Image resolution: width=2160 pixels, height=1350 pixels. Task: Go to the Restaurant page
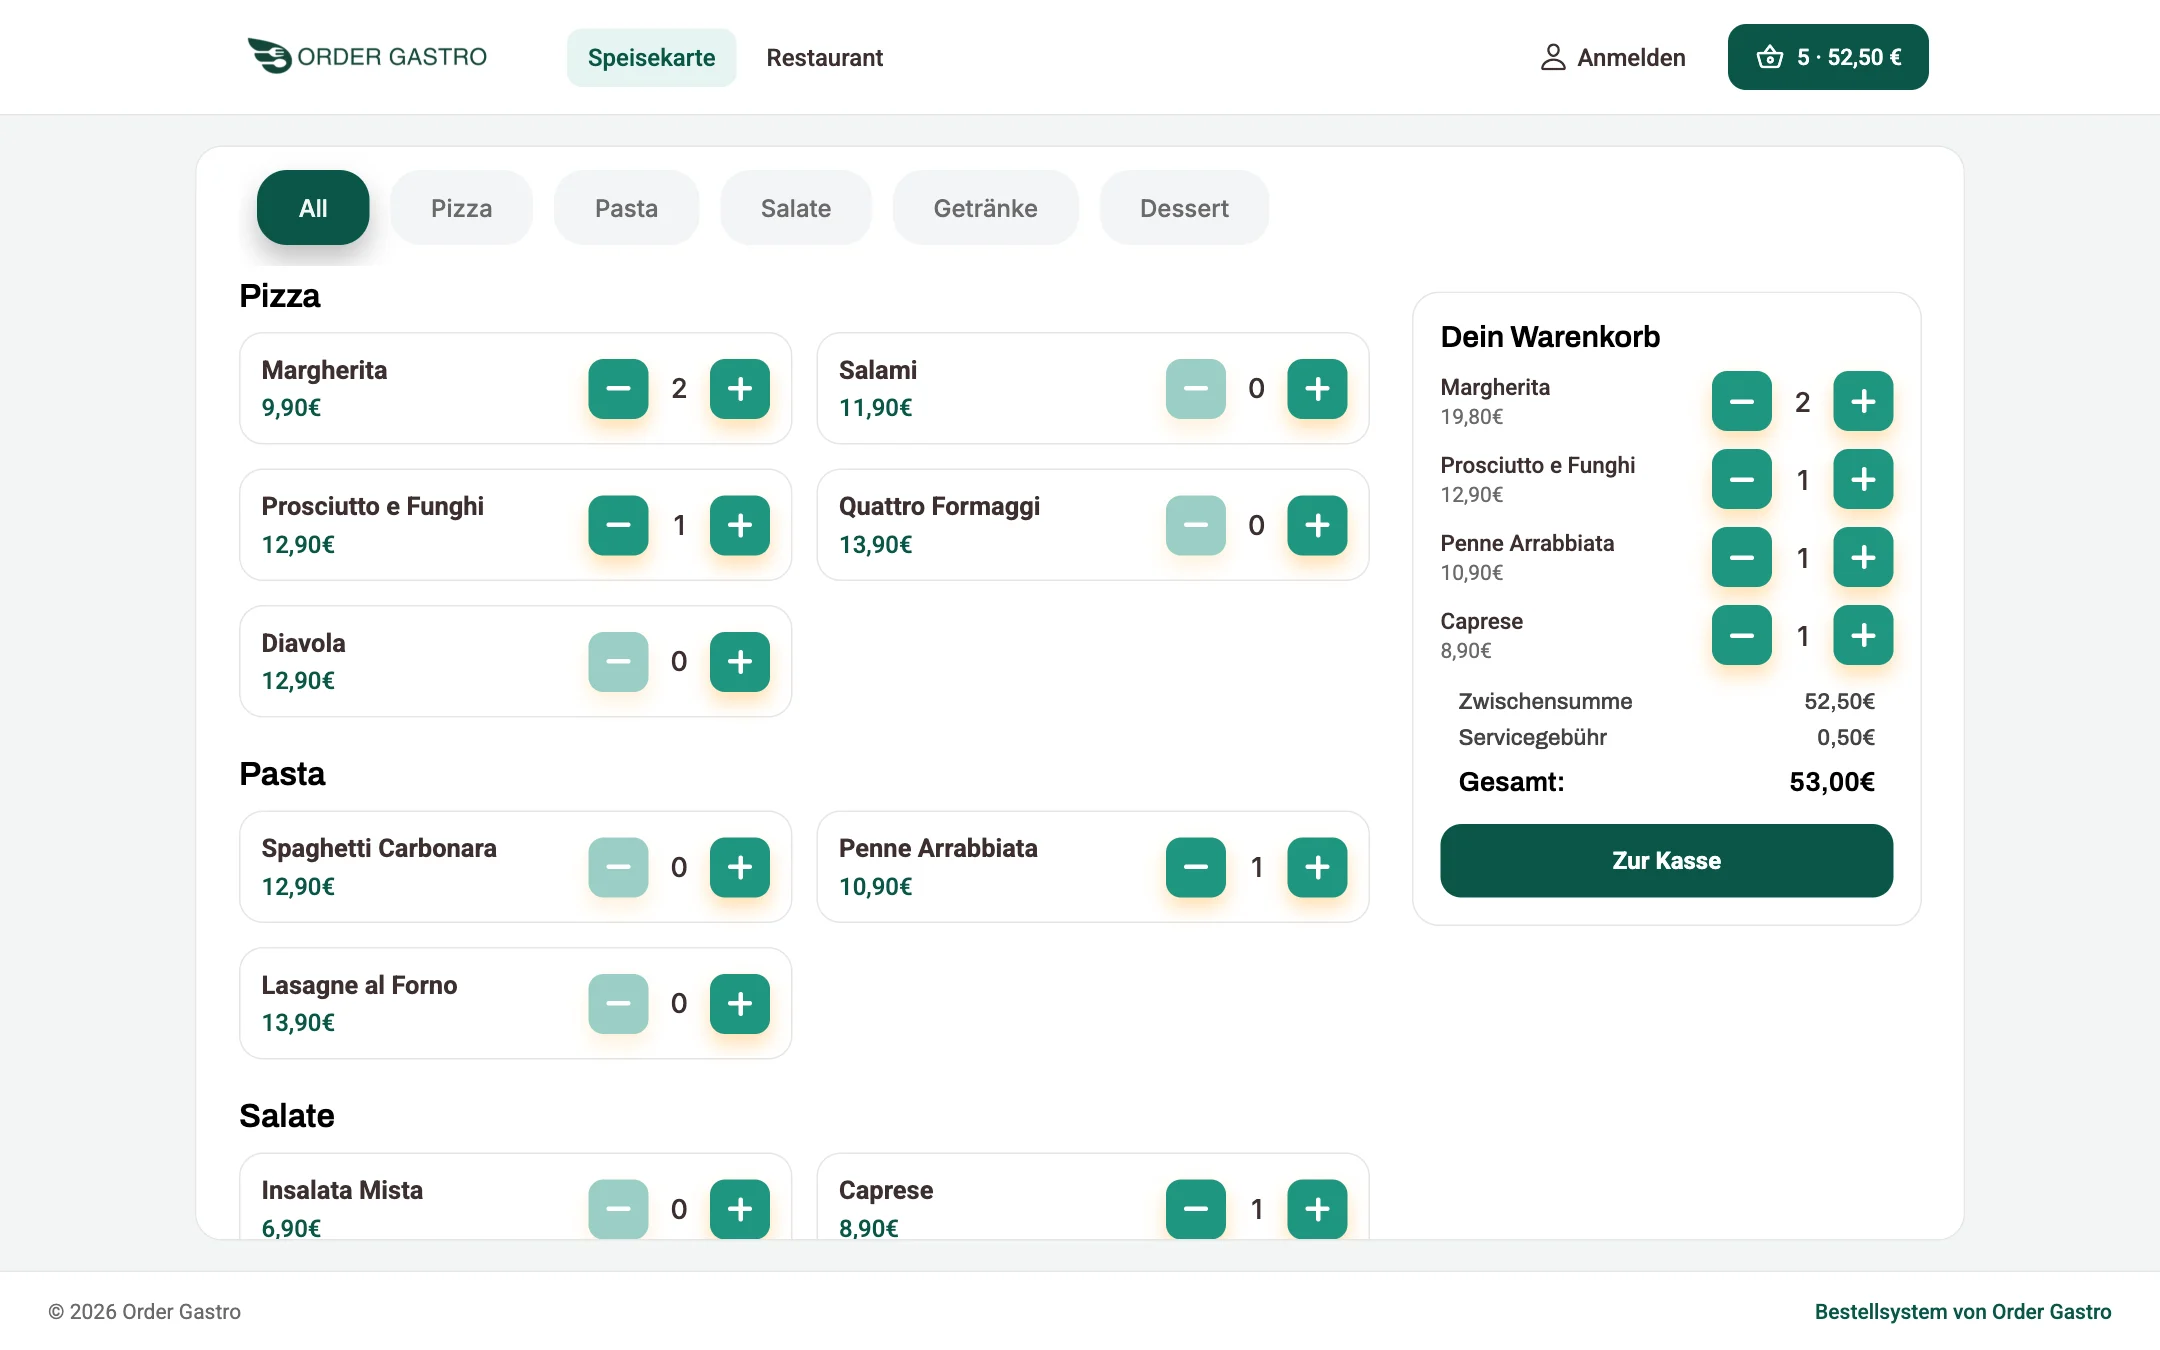click(825, 58)
